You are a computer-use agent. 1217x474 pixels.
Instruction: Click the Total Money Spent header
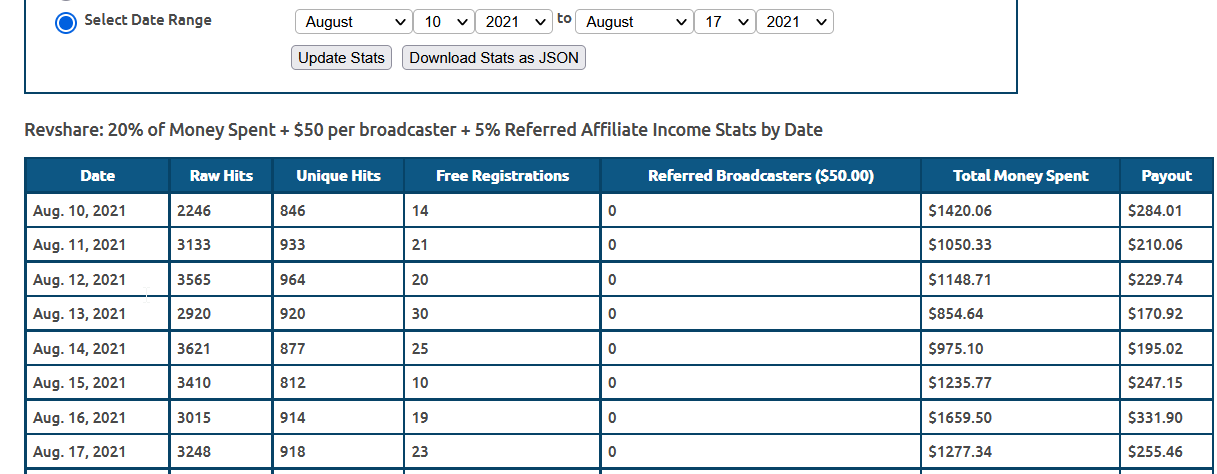click(1020, 176)
